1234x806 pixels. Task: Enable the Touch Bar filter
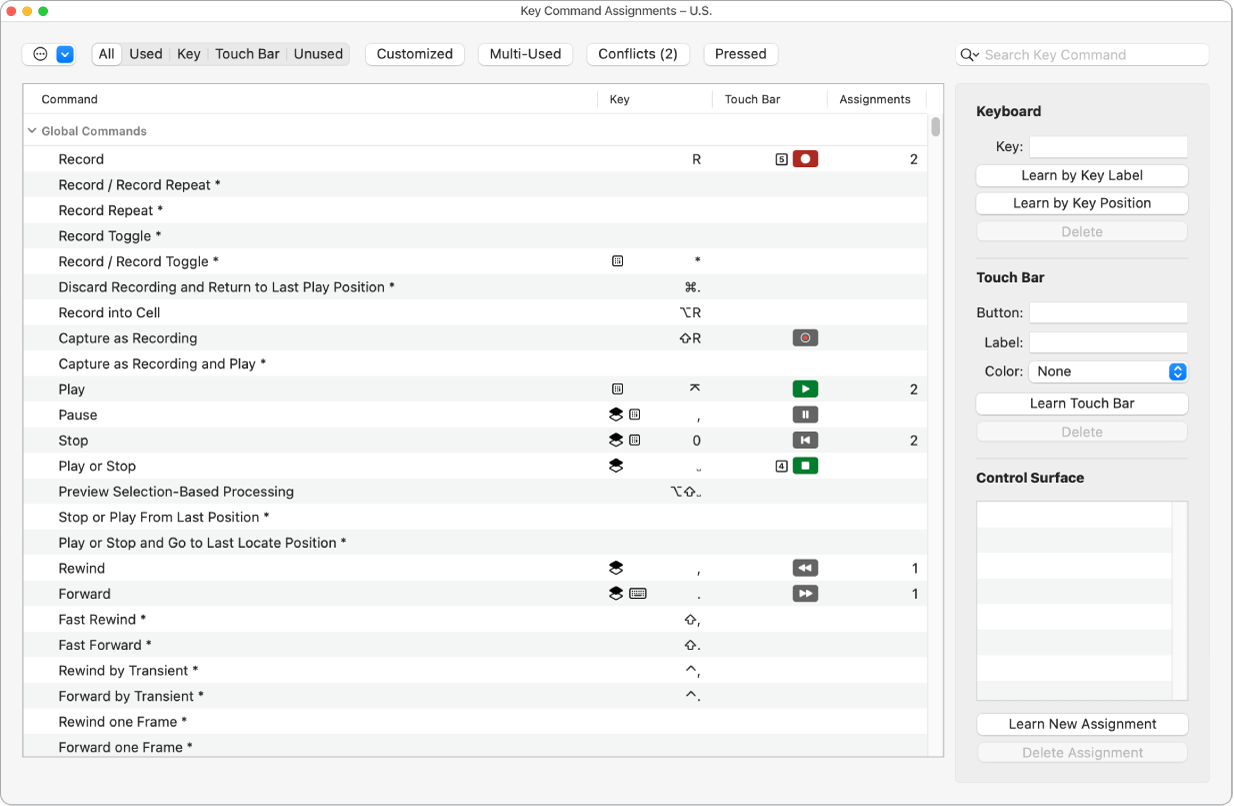247,53
